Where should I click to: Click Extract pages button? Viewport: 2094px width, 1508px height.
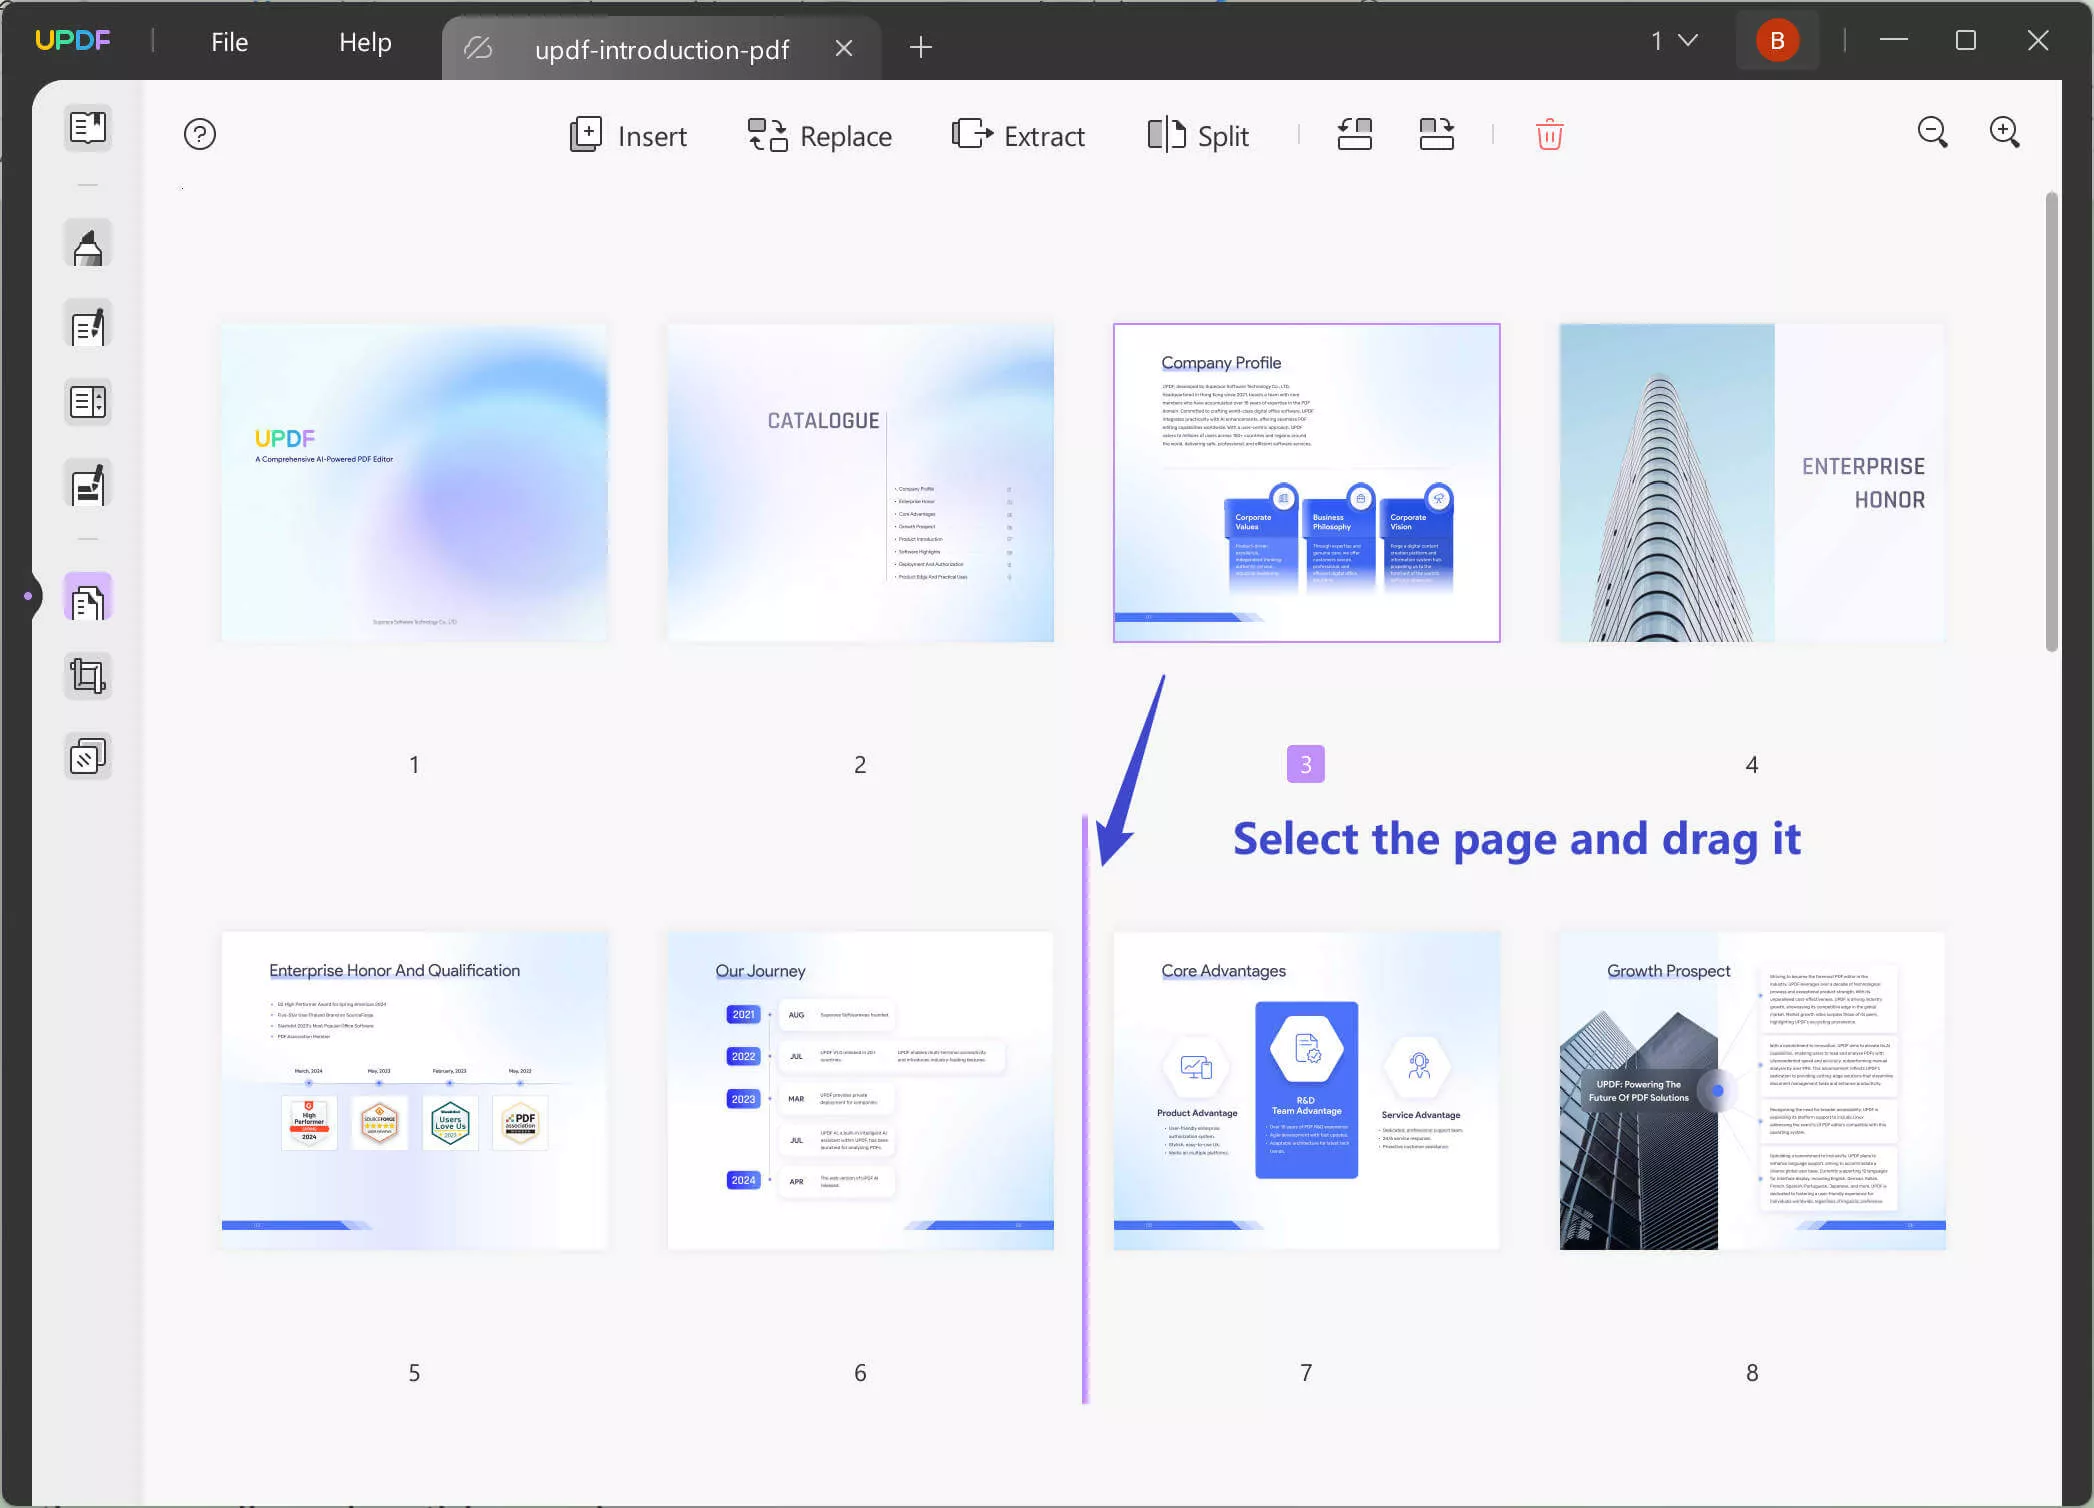(1018, 135)
